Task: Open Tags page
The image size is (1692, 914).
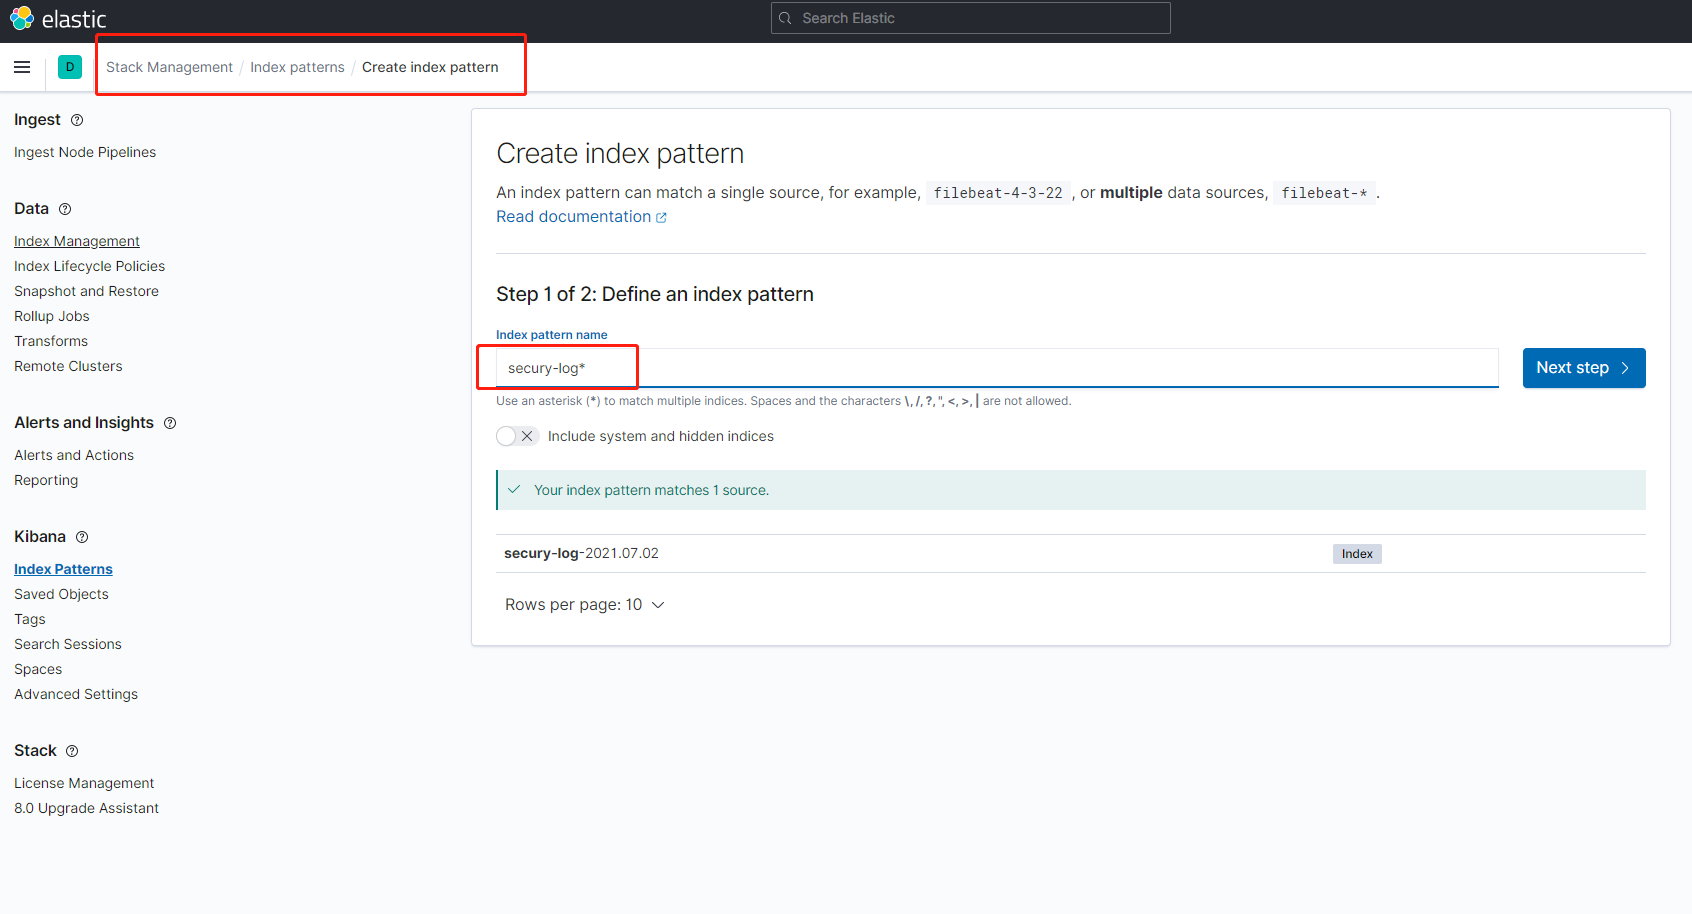Action: pos(30,619)
